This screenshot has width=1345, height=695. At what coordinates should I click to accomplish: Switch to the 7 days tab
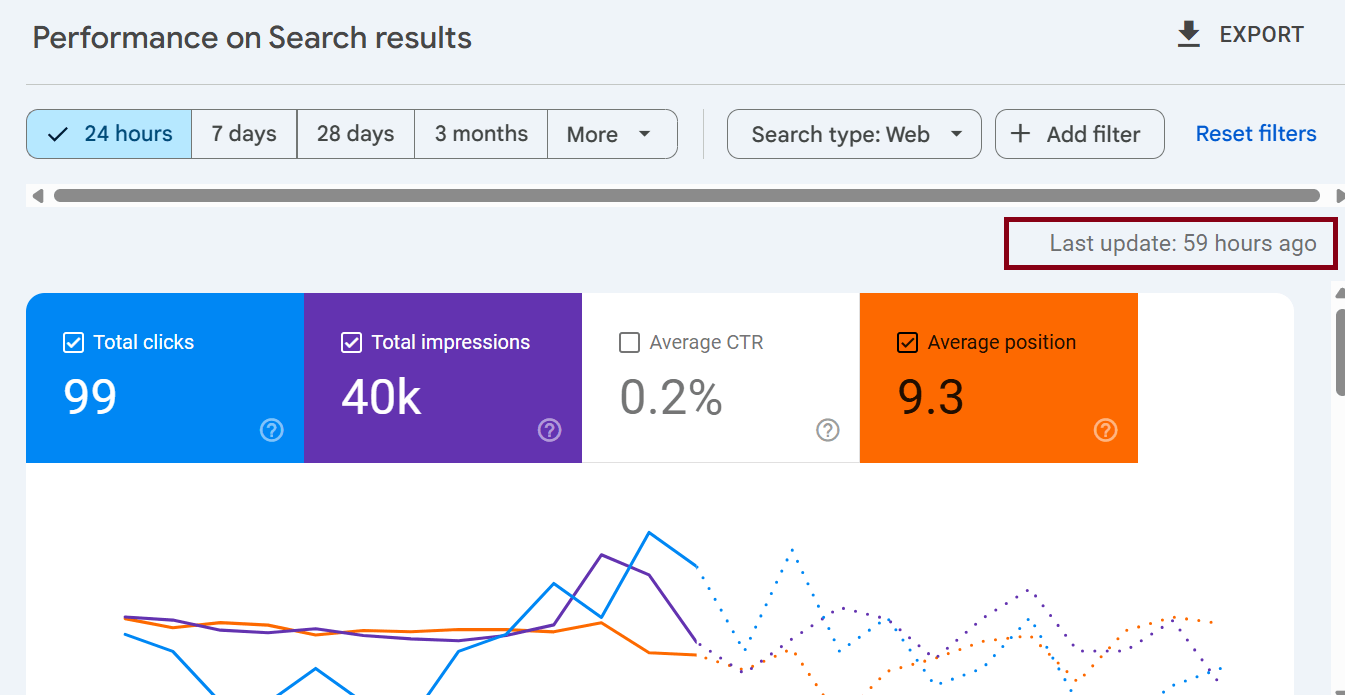point(243,133)
